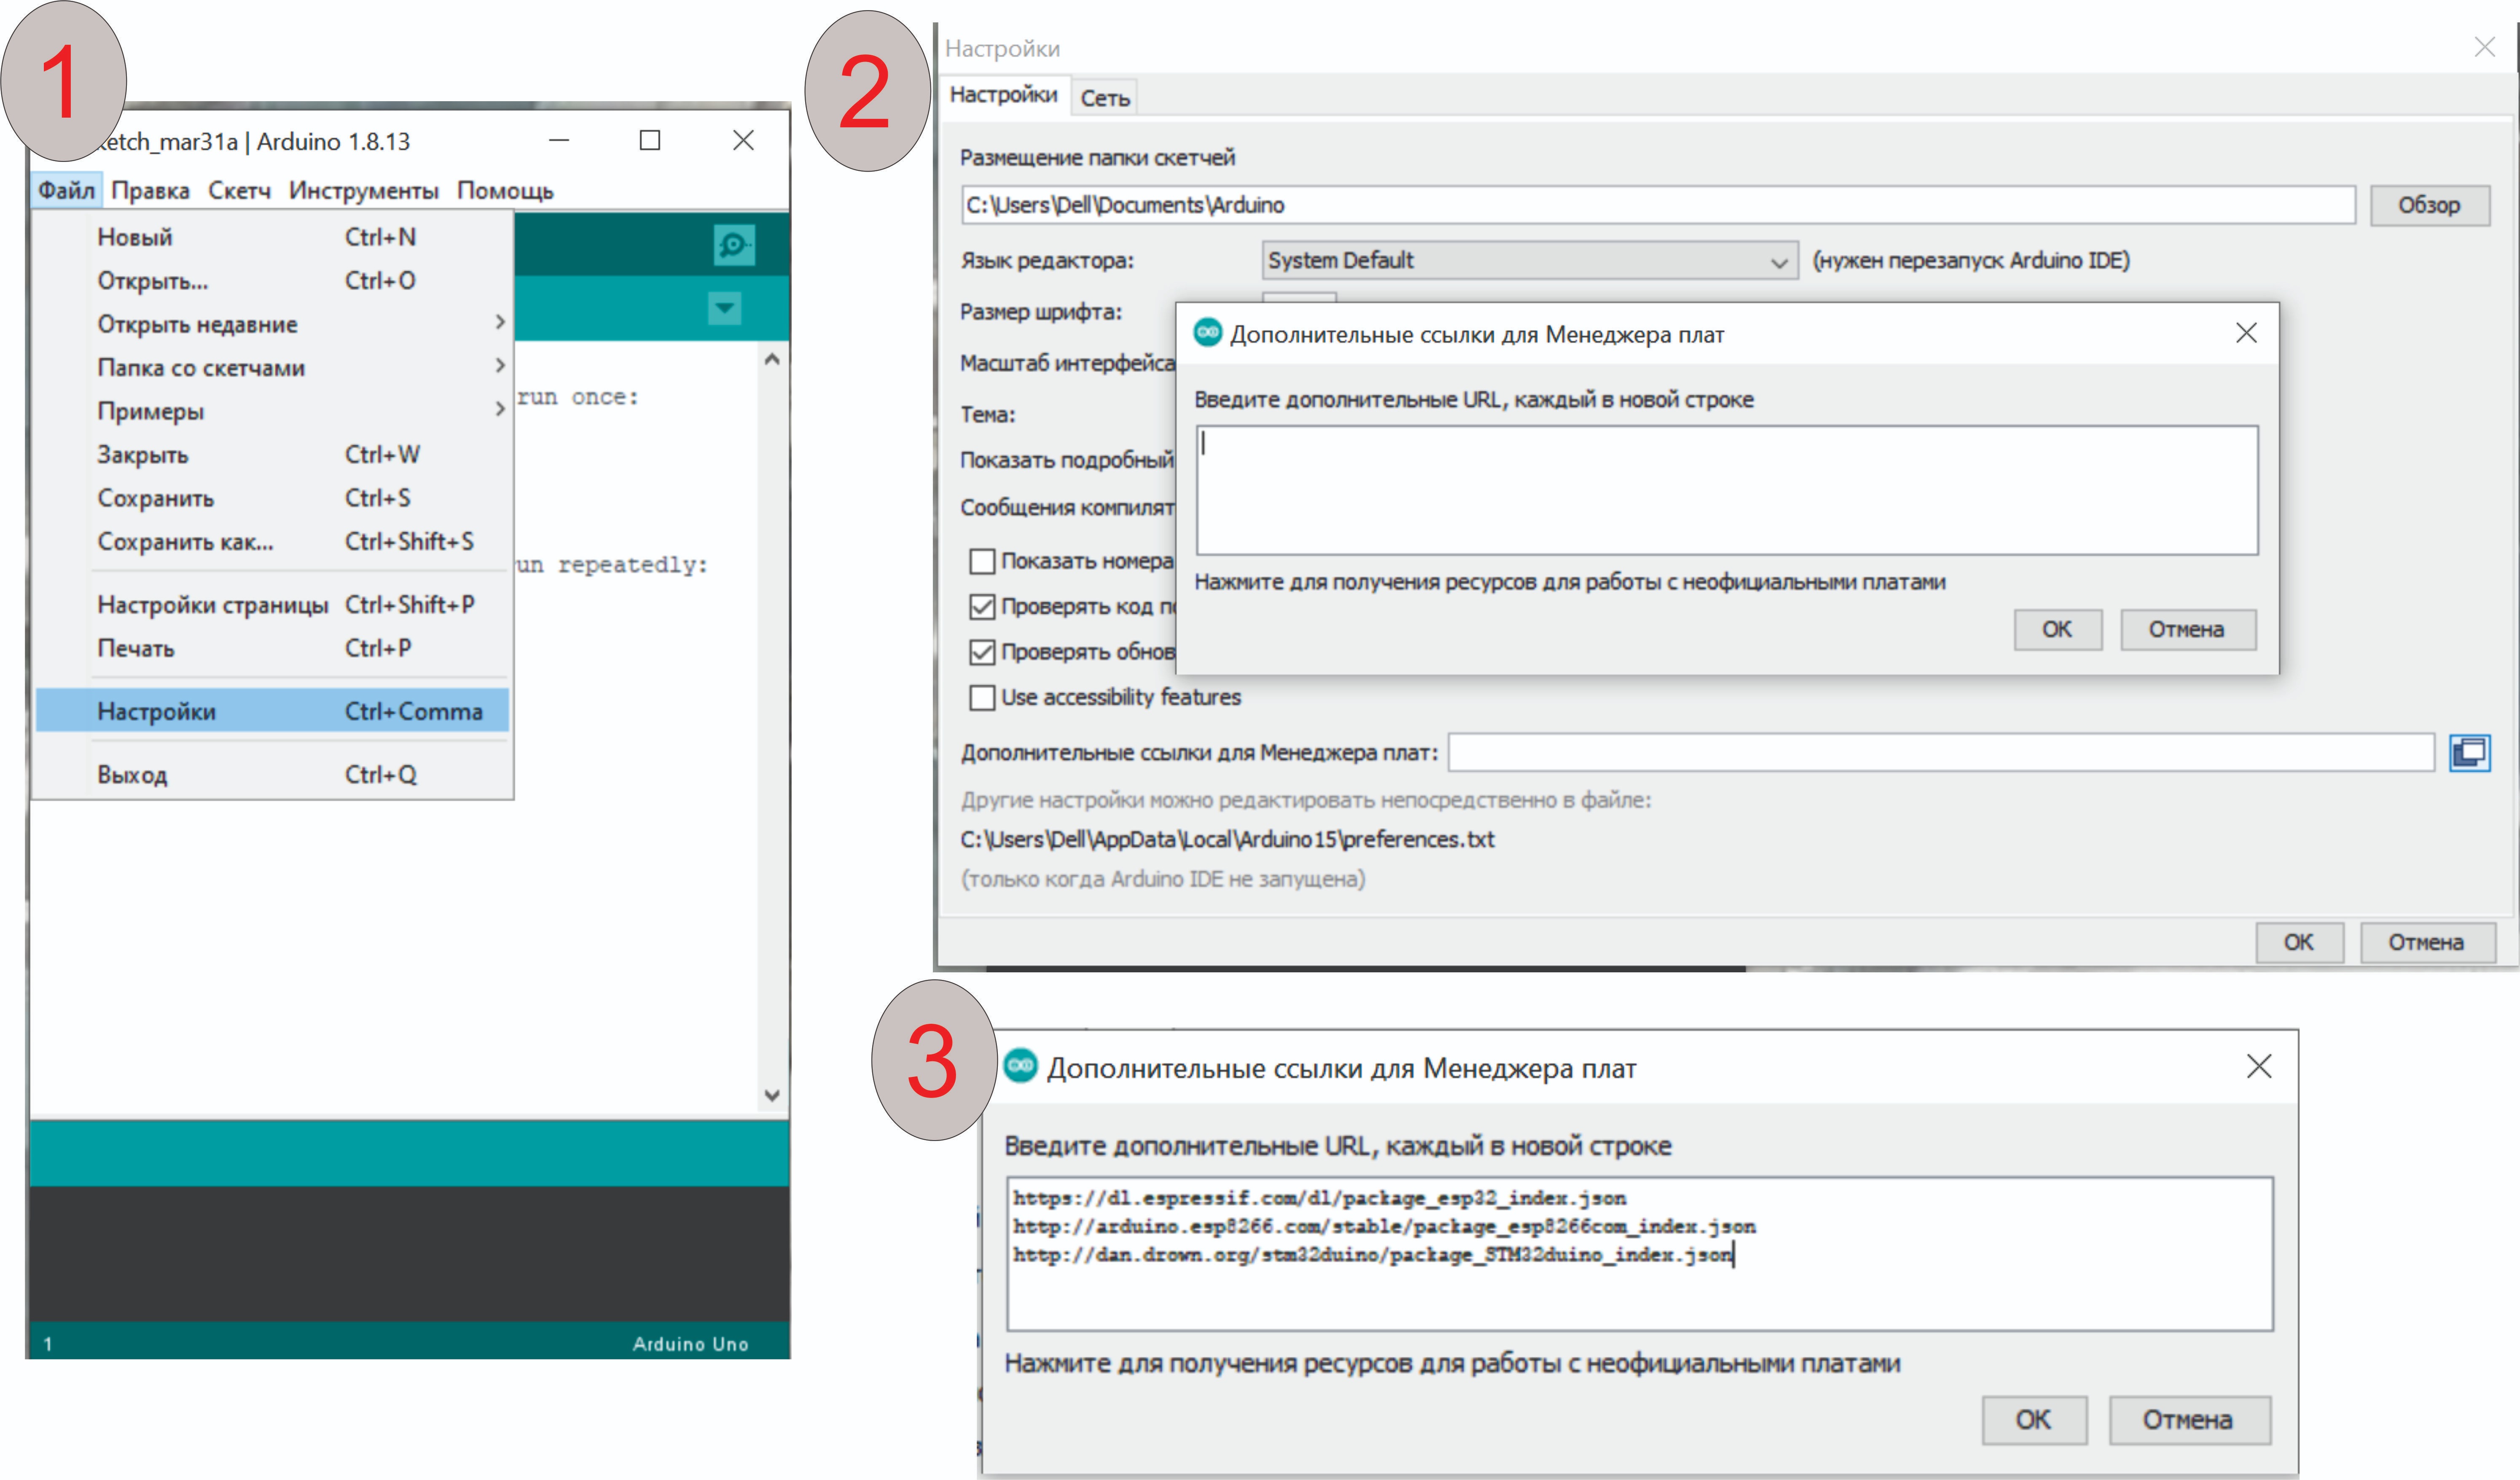This screenshot has width=2520, height=1480.
Task: Minimize the Arduino 1.8.13 window
Action: coord(559,141)
